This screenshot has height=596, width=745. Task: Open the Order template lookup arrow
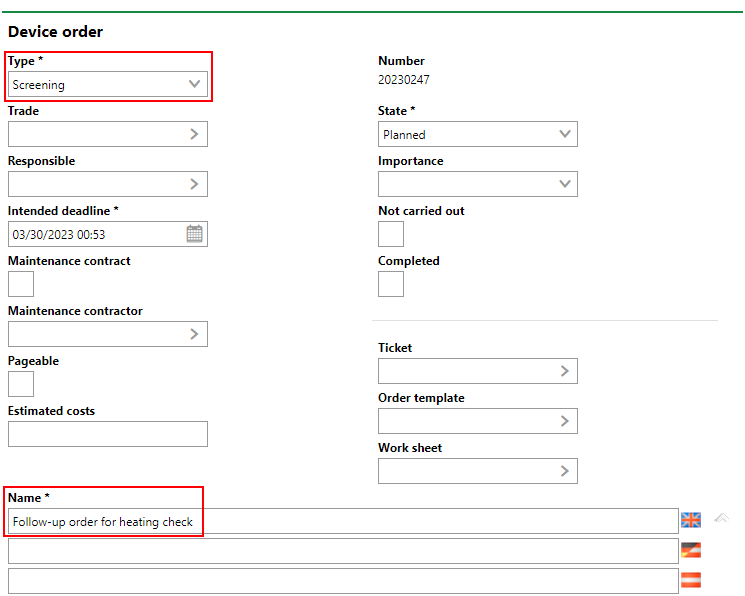(x=564, y=421)
